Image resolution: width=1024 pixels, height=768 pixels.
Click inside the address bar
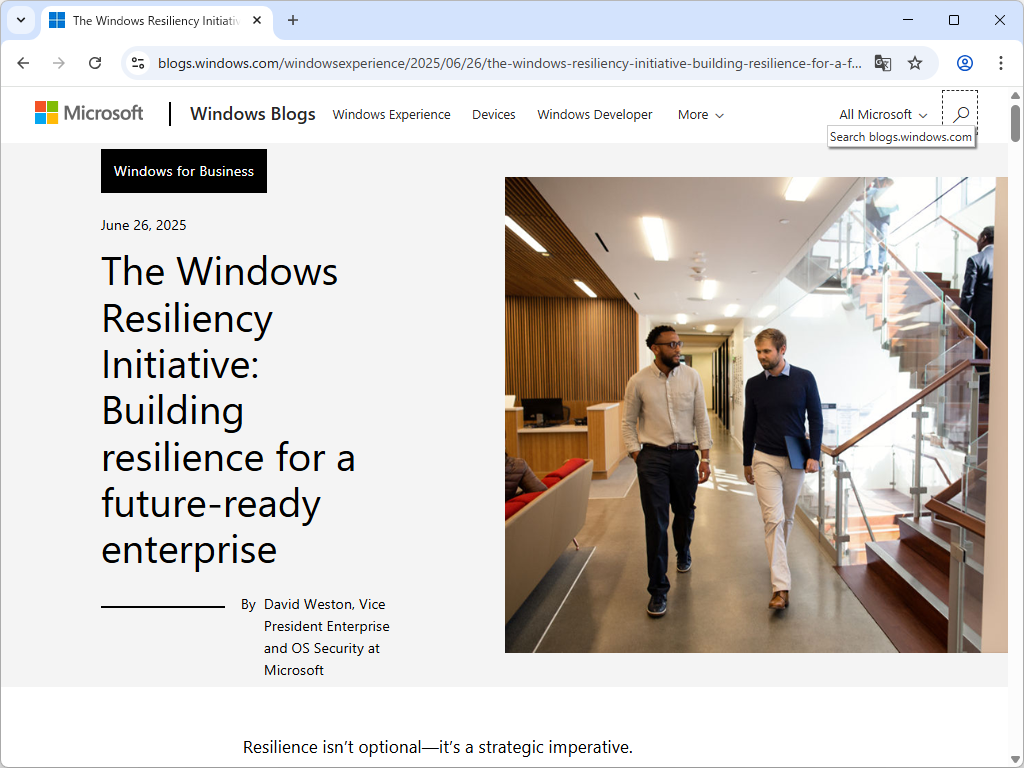(x=500, y=62)
